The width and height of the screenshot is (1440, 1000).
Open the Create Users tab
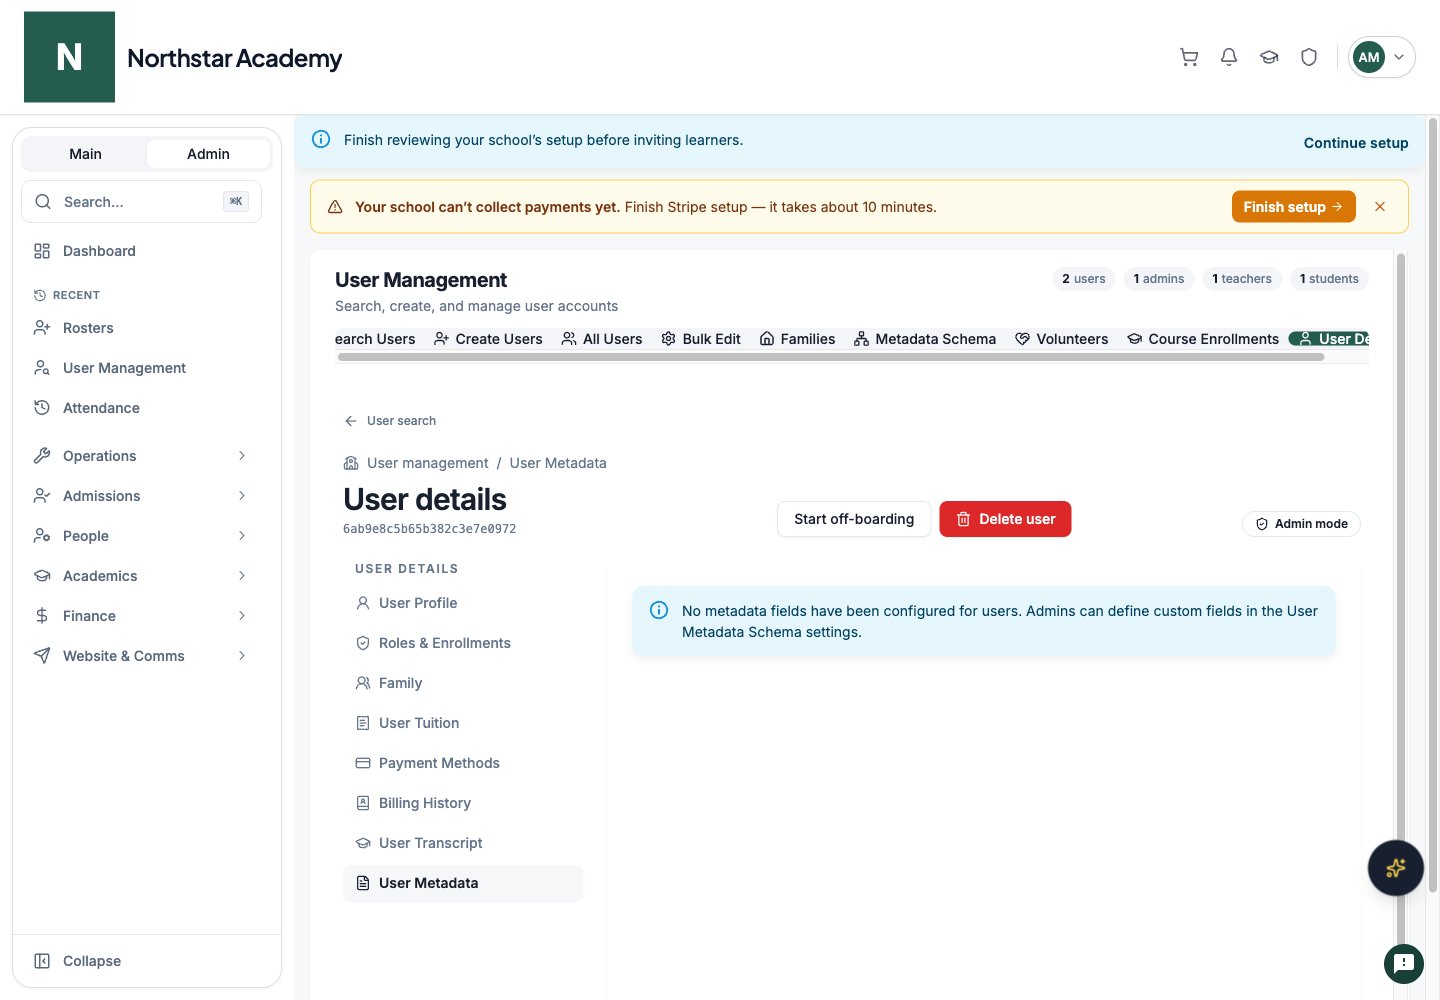[x=488, y=339]
